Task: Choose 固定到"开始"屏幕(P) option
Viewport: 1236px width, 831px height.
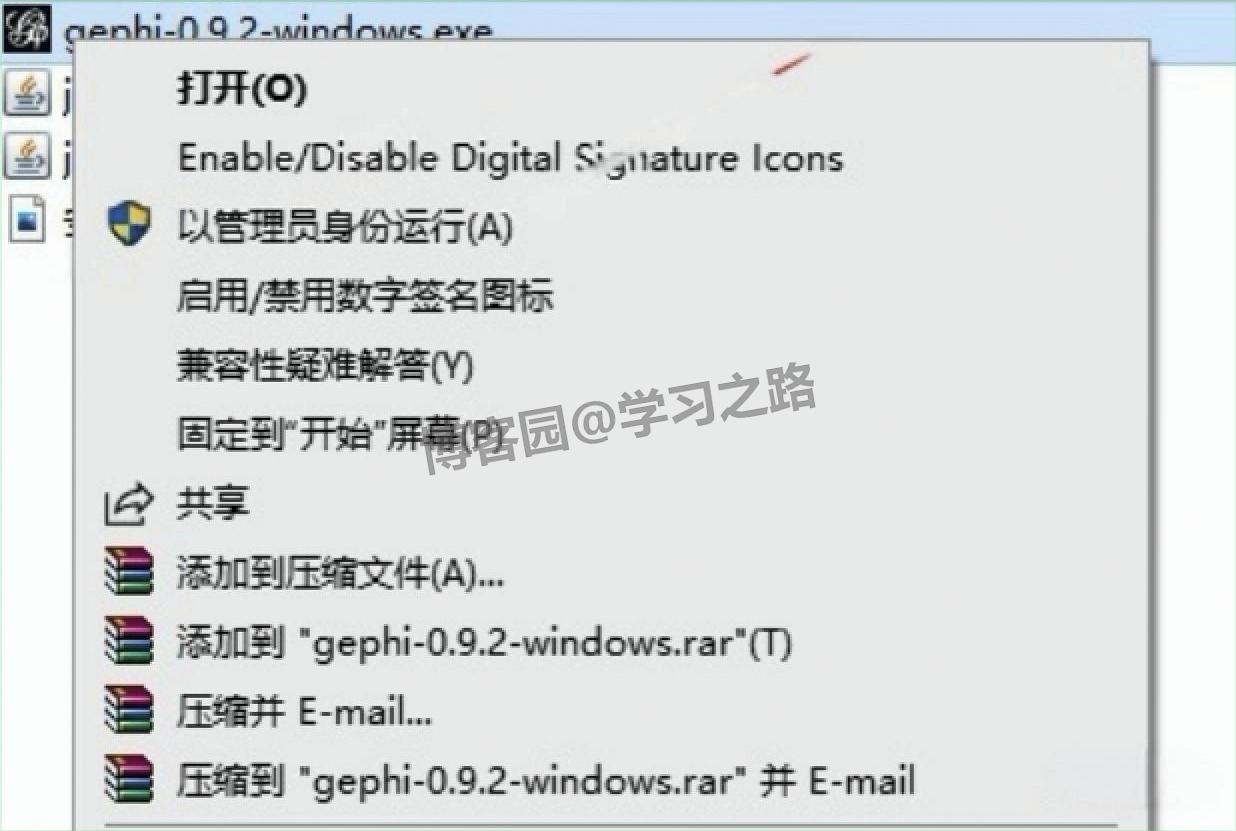Action: tap(340, 434)
